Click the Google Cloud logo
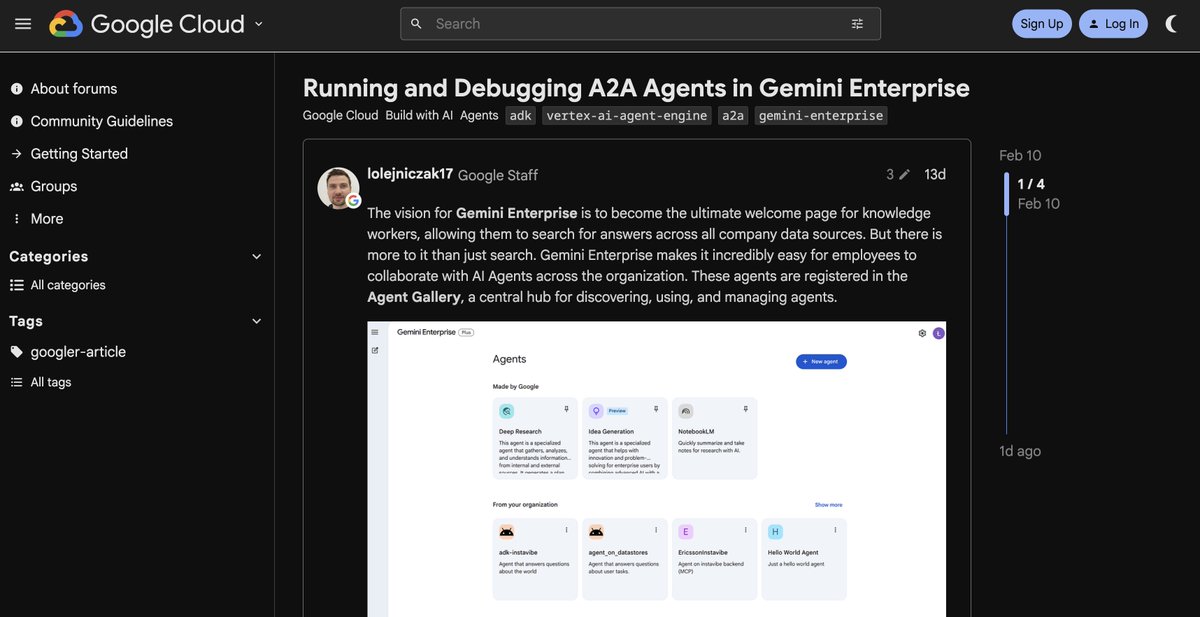 point(147,24)
